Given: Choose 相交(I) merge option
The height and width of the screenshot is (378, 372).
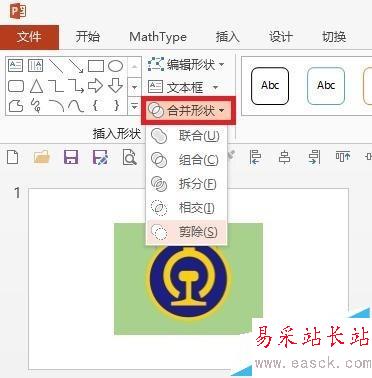Looking at the screenshot, I should pyautogui.click(x=186, y=208).
